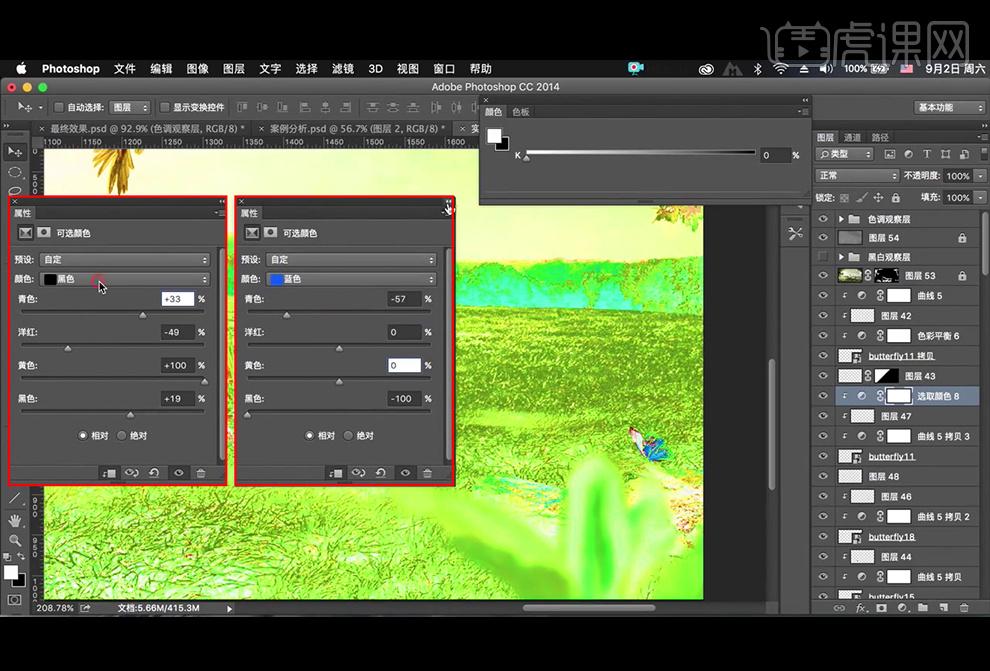The image size is (990, 671).
Task: Click the K value field in Color panel
Action: click(773, 155)
